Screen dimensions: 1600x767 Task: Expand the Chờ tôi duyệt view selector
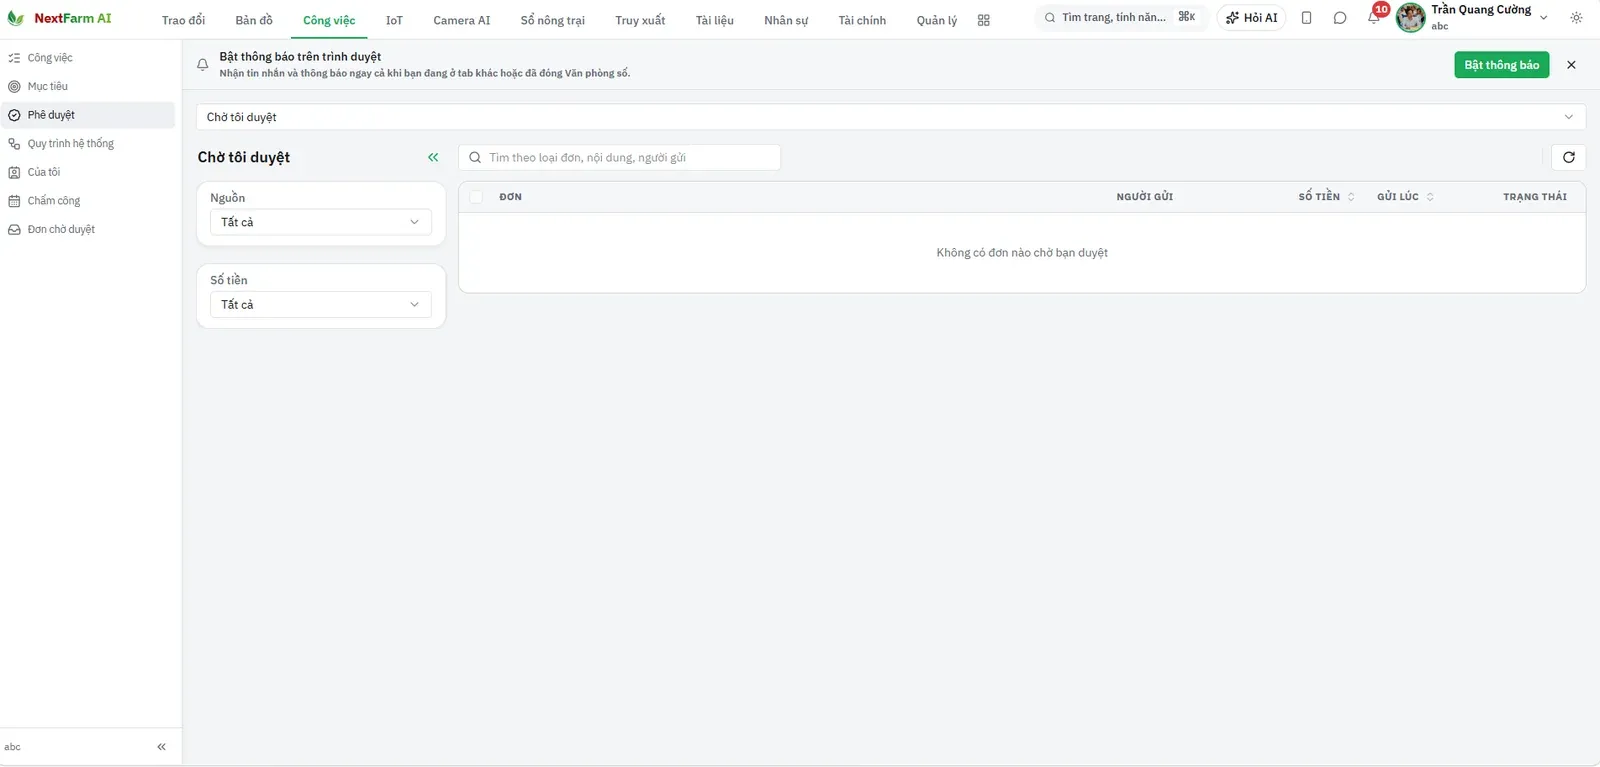click(890, 117)
